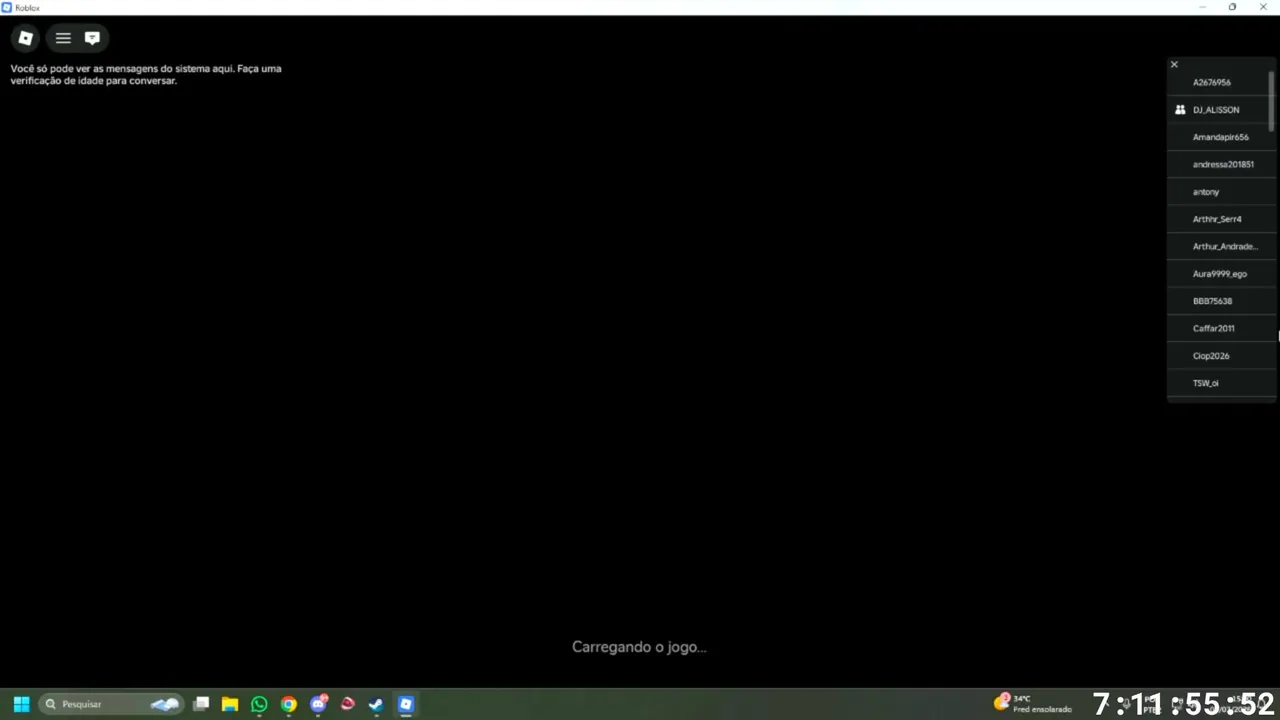
Task: Click the Roblox icon in the taskbar
Action: point(406,704)
